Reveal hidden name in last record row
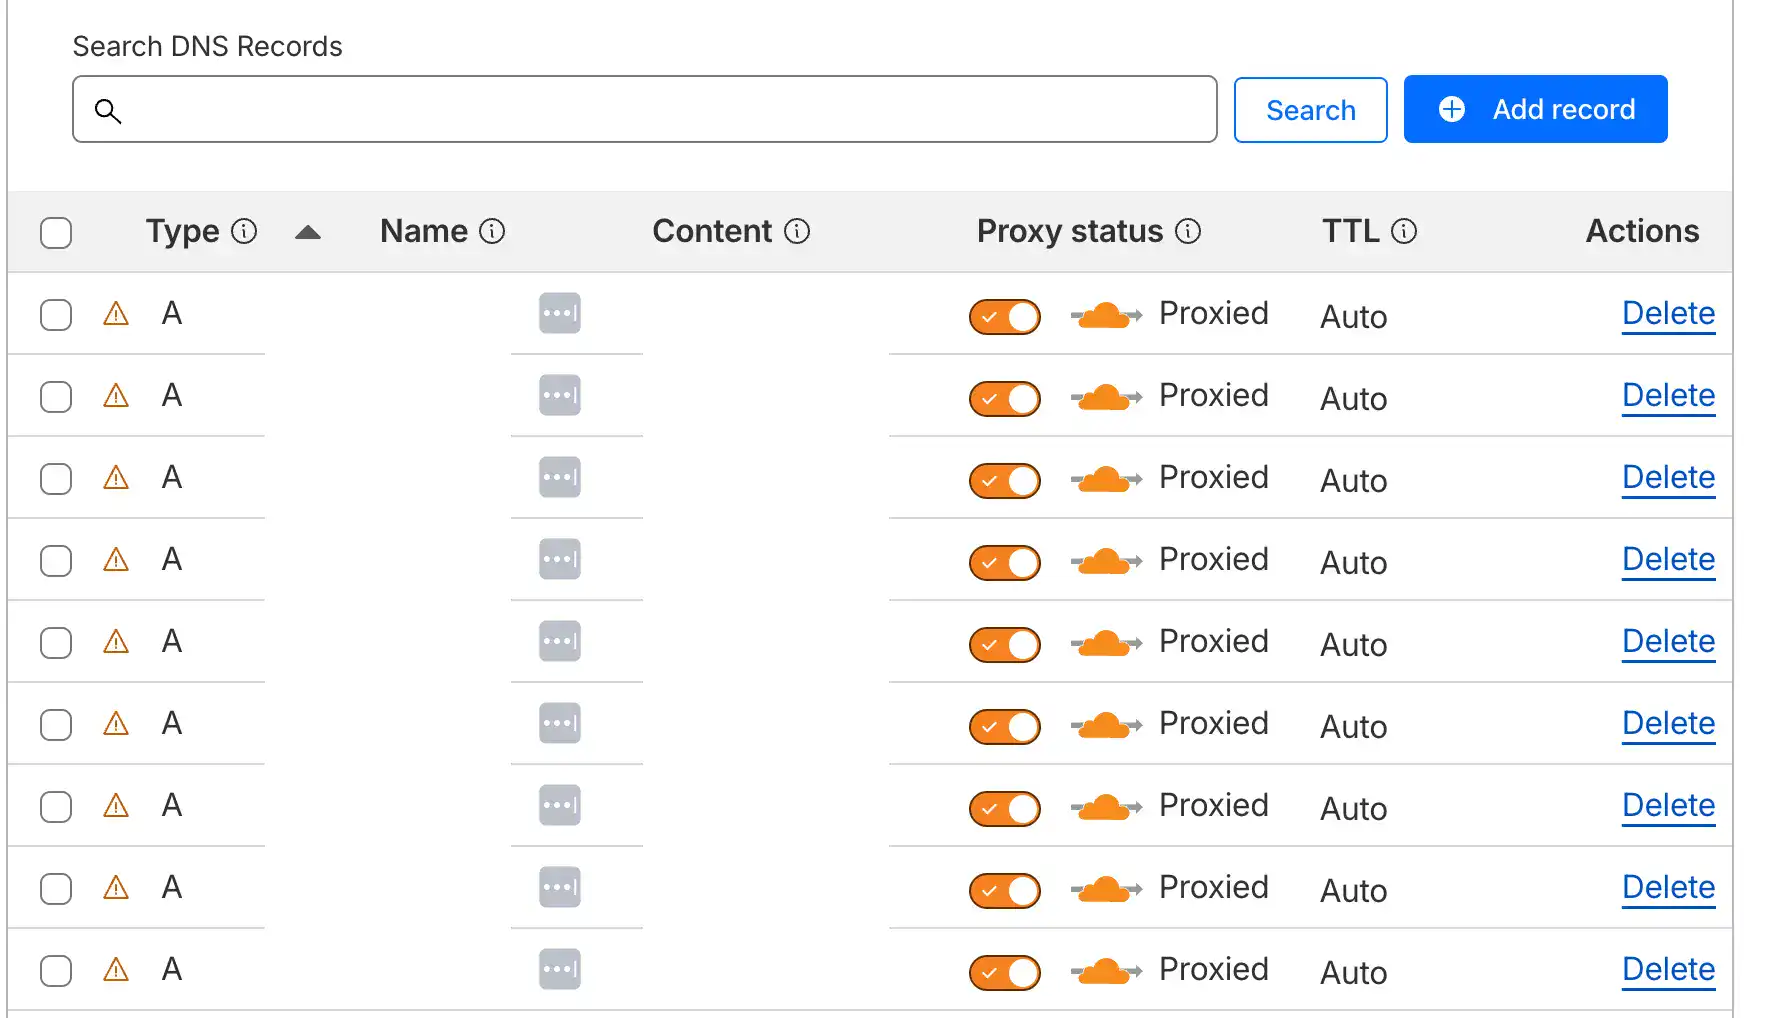This screenshot has height=1018, width=1776. 560,969
